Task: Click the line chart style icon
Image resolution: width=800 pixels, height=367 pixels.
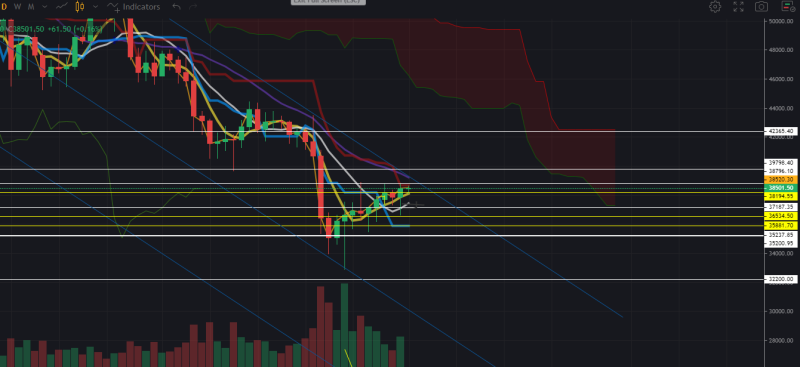Action: click(62, 7)
